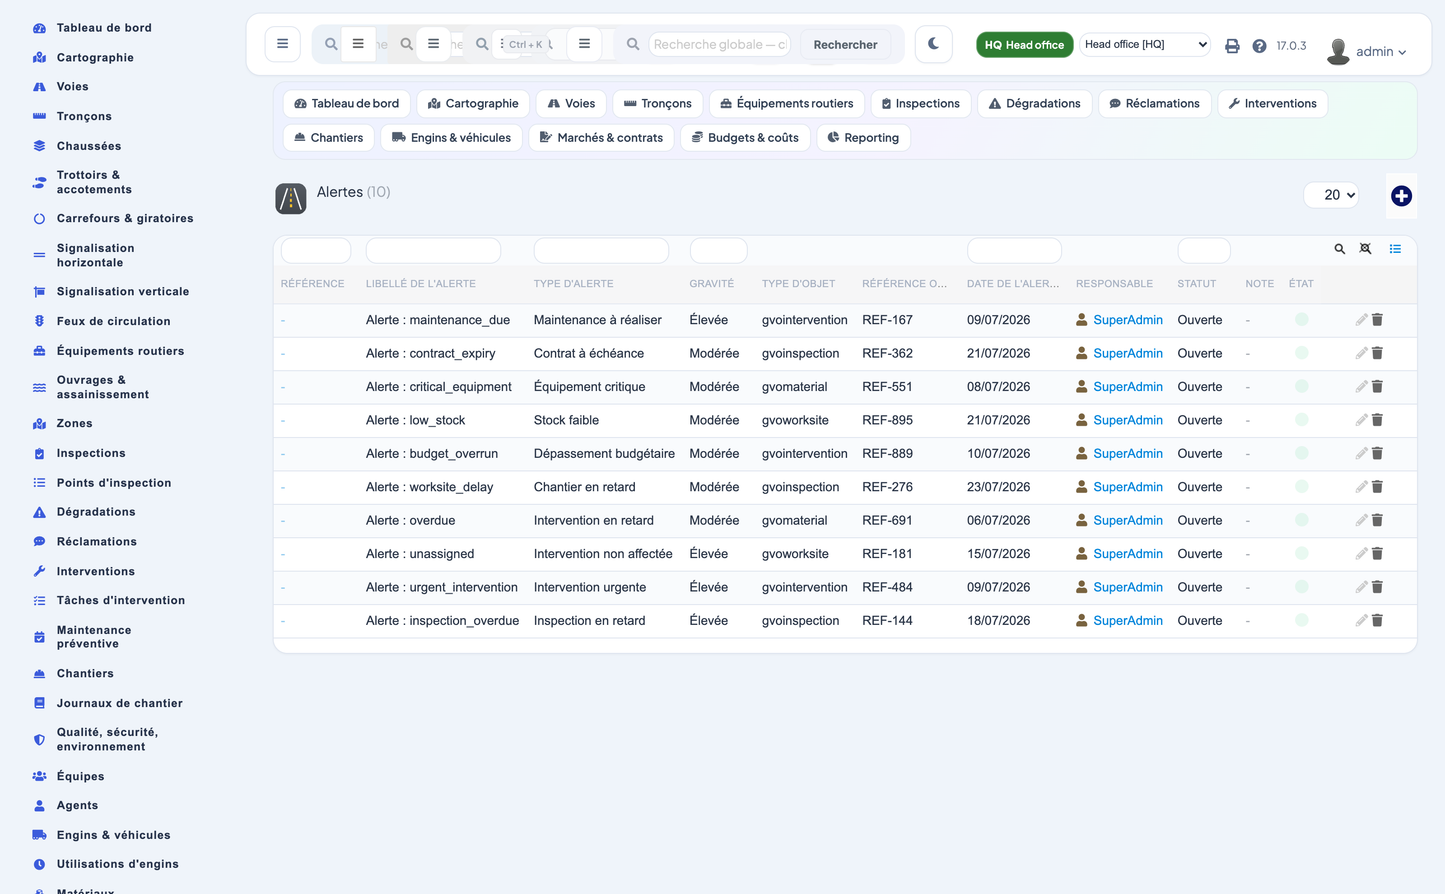Viewport: 1445px width, 894px height.
Task: Delete the urgent_intervention alert with the trash icon
Action: pos(1377,587)
